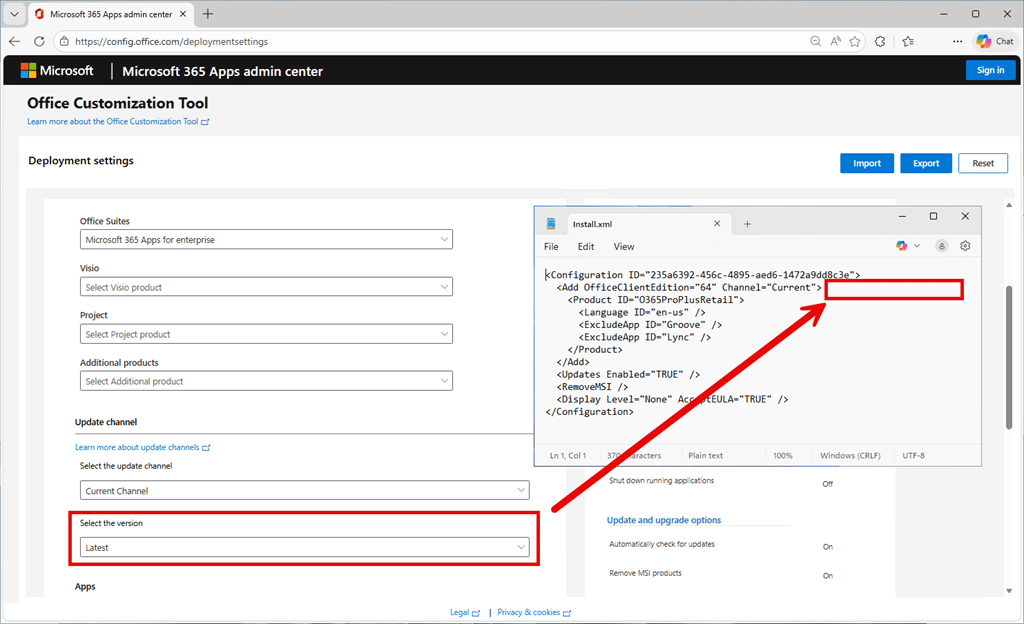Add a new tab in Notepad
1024x624 pixels.
pyautogui.click(x=747, y=224)
